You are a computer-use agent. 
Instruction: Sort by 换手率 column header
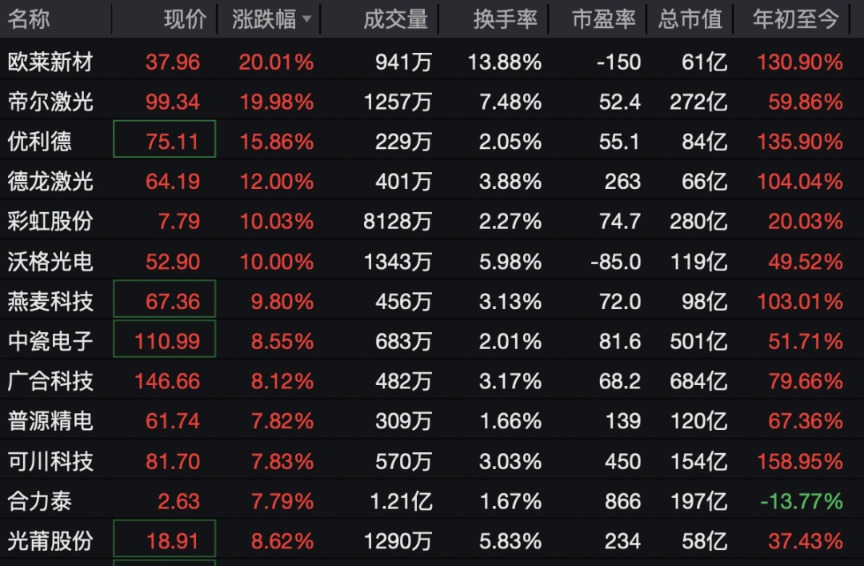point(505,20)
